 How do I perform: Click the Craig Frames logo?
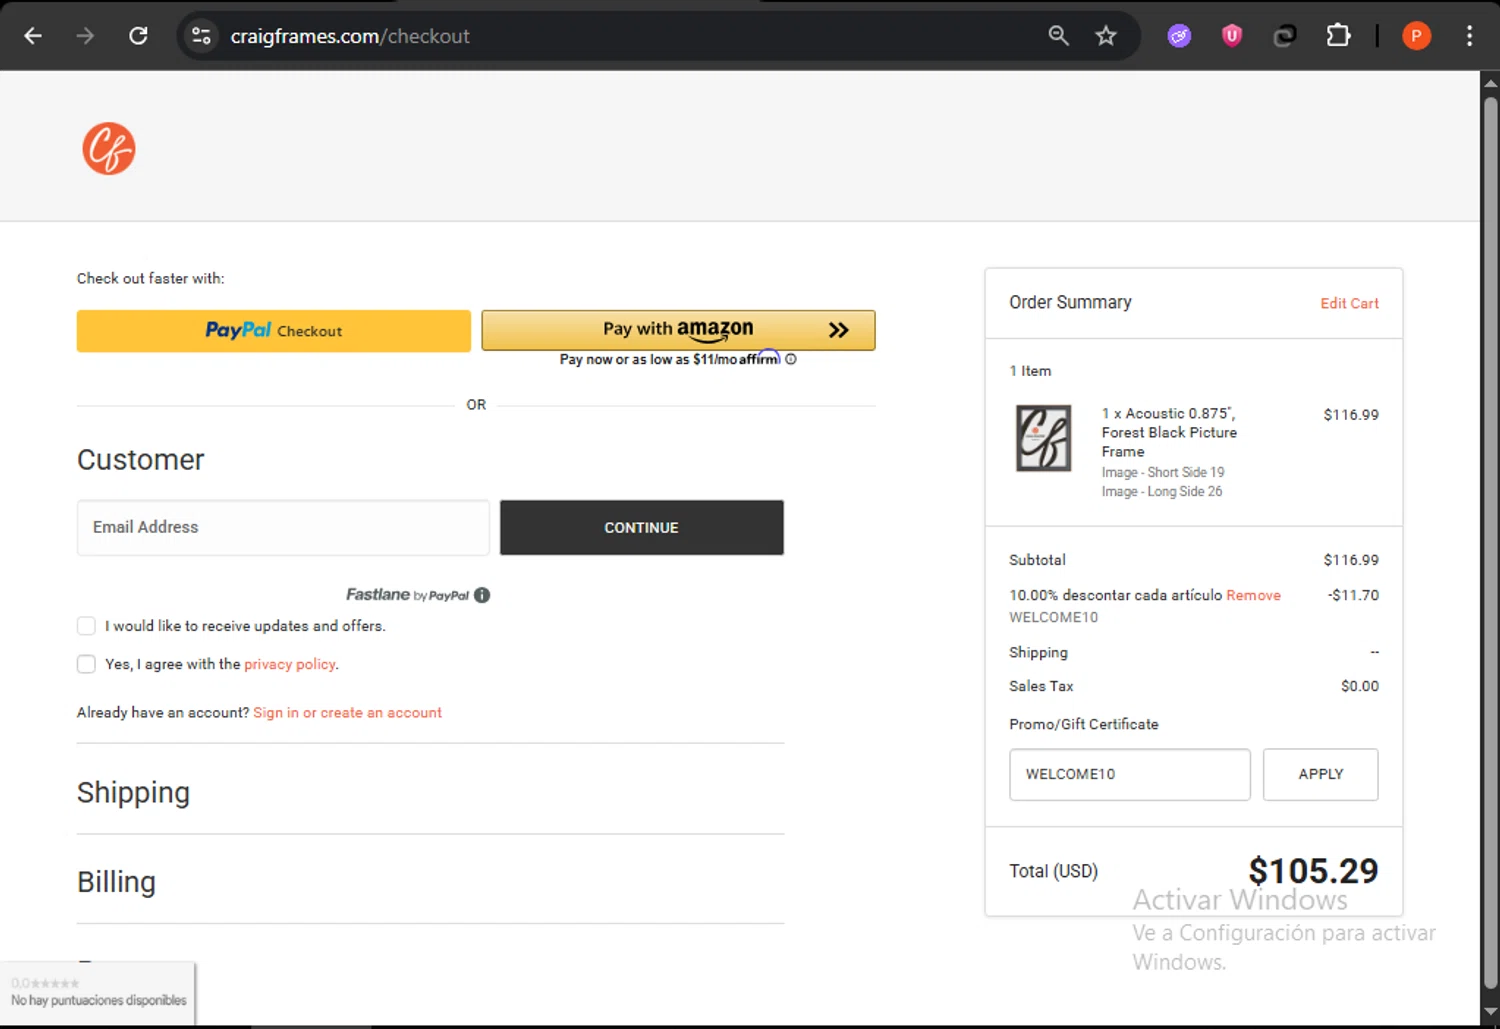coord(109,149)
